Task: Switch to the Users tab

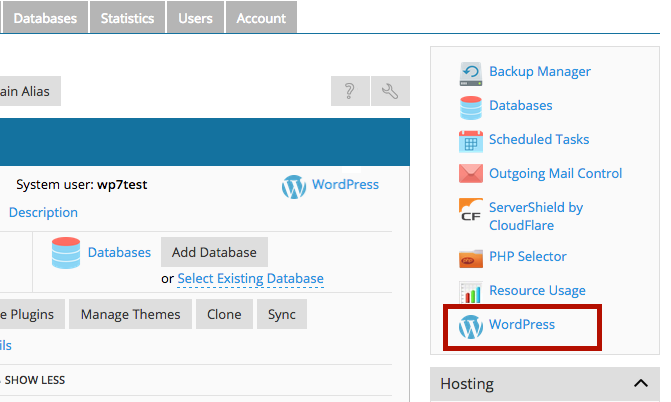Action: [x=195, y=17]
